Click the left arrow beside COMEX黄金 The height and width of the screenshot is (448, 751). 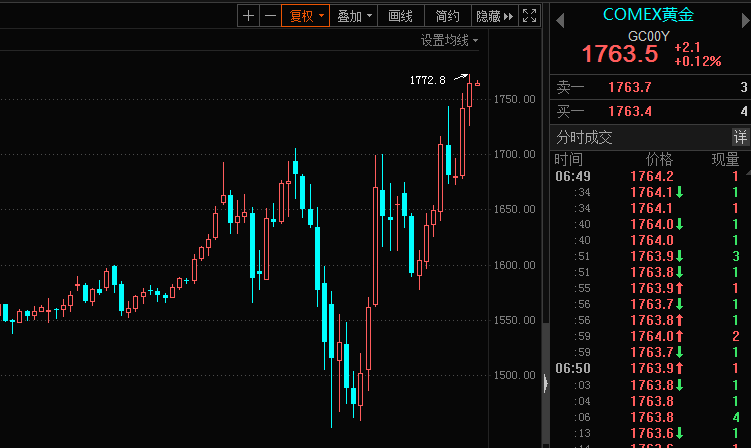coord(558,19)
